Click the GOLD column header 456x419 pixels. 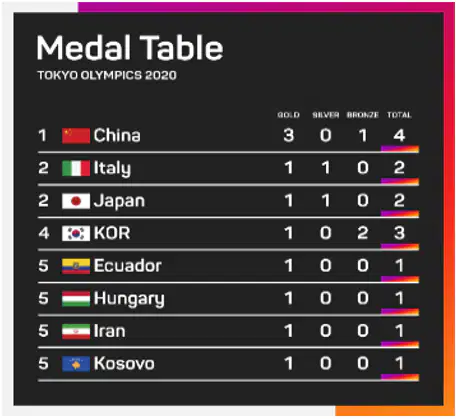point(289,115)
